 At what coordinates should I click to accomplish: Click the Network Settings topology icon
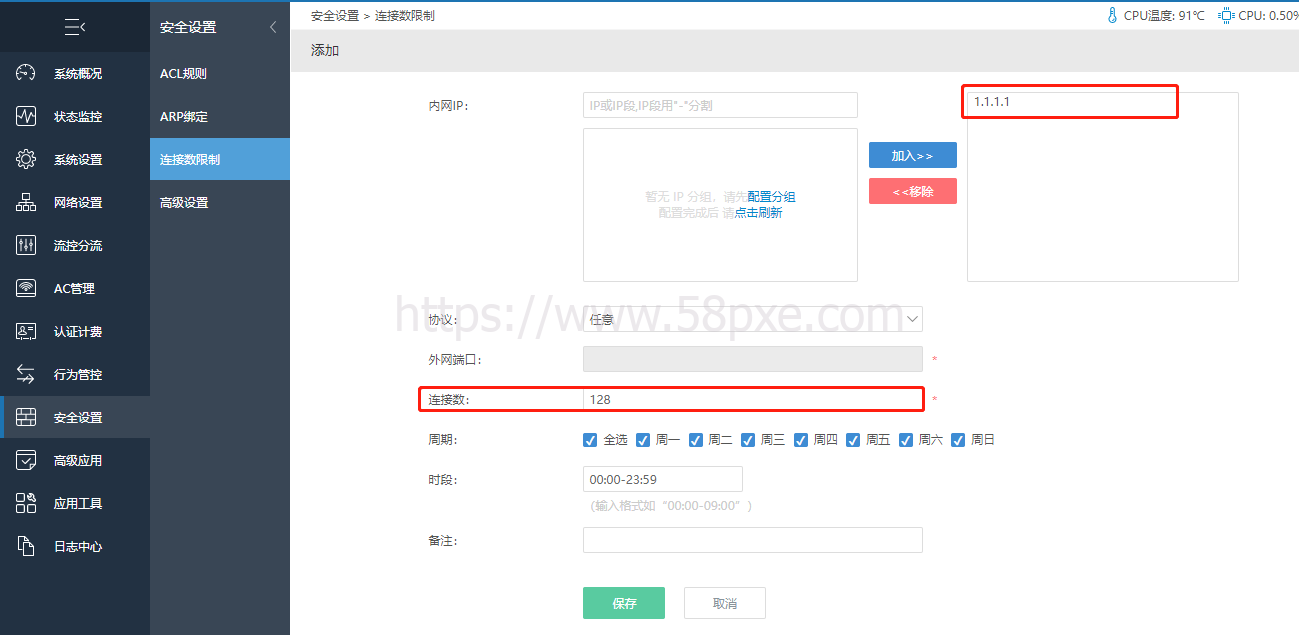click(x=26, y=202)
